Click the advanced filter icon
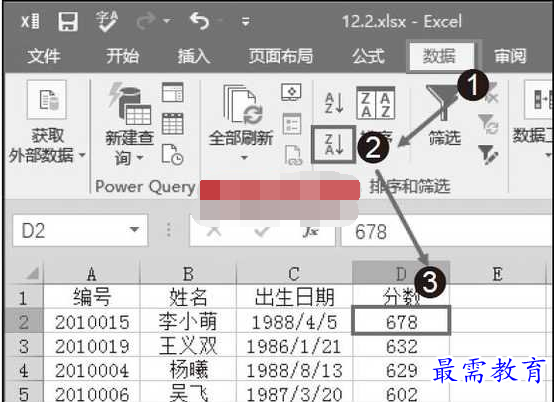The height and width of the screenshot is (402, 554). point(488,155)
